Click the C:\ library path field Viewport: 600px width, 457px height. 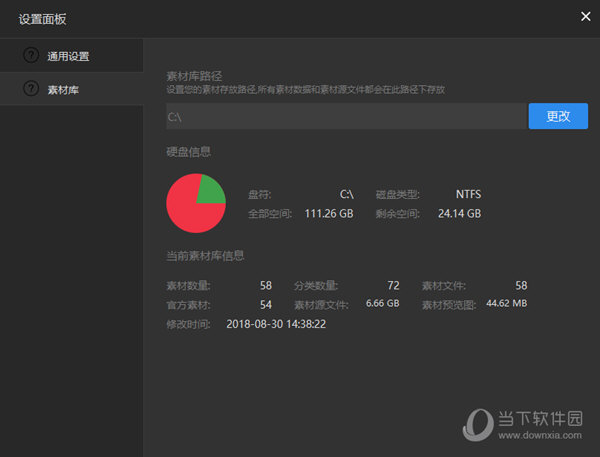click(x=347, y=116)
